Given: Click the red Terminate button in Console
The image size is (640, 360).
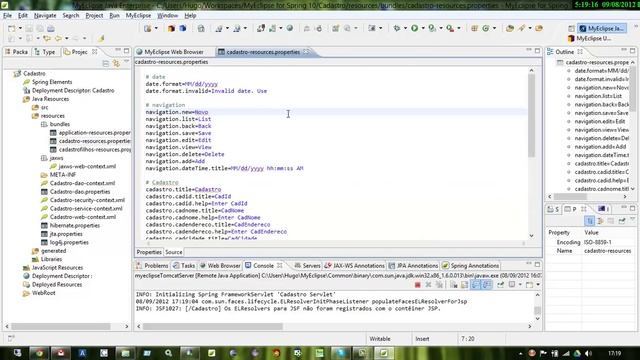Looking at the screenshot, I should (x=417, y=284).
